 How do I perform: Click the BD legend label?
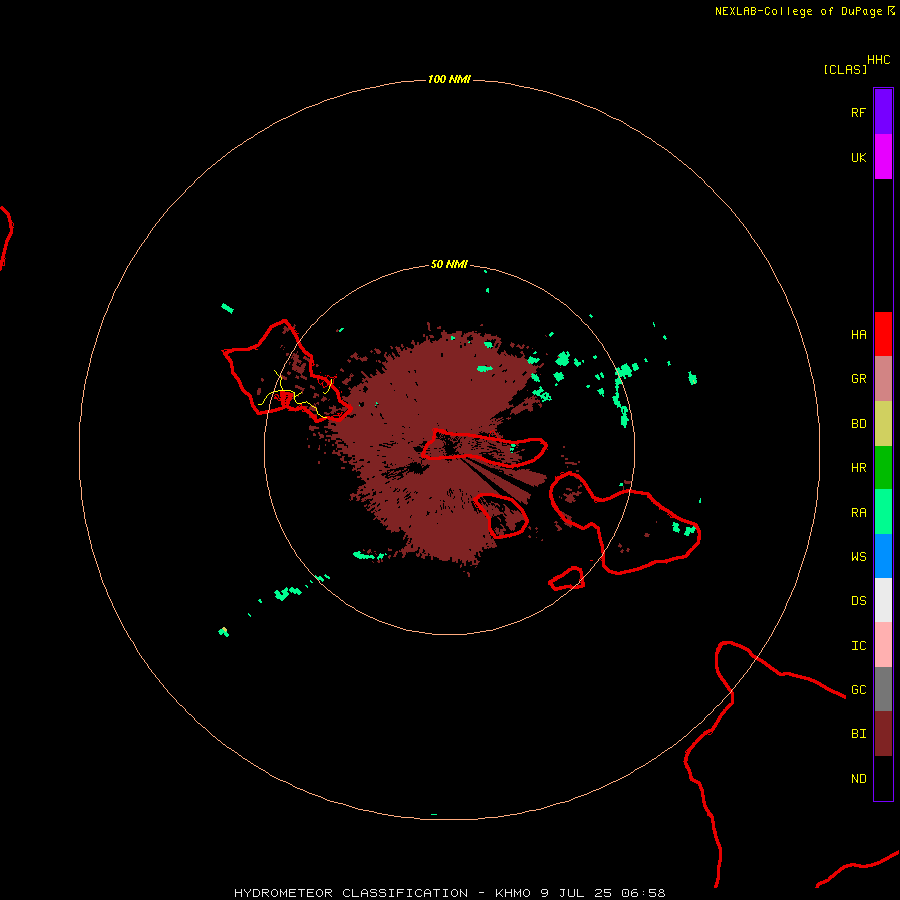point(858,424)
